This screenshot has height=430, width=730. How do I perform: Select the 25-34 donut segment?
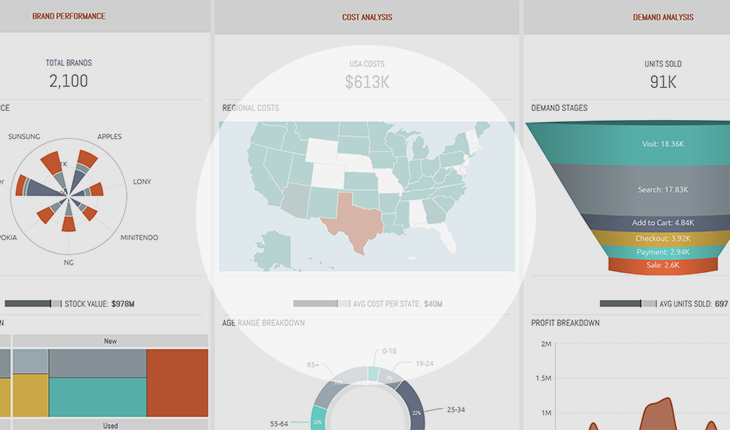(414, 407)
